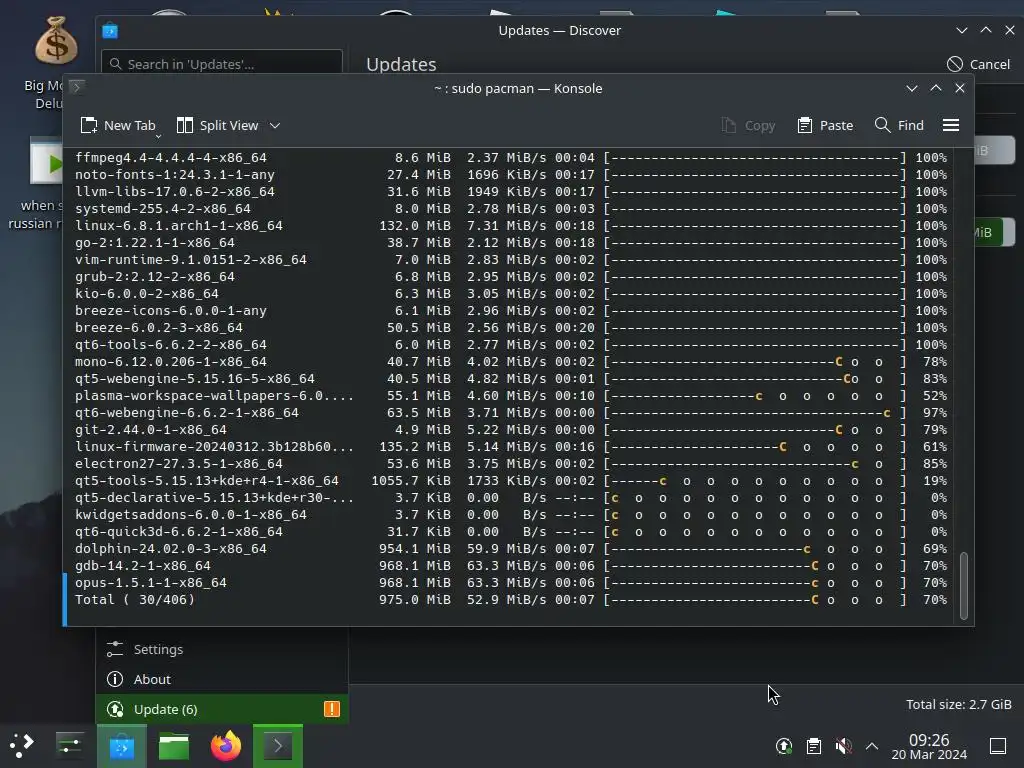Cancel the updates in Discover
Screen dimensions: 1024x768
(x=978, y=64)
